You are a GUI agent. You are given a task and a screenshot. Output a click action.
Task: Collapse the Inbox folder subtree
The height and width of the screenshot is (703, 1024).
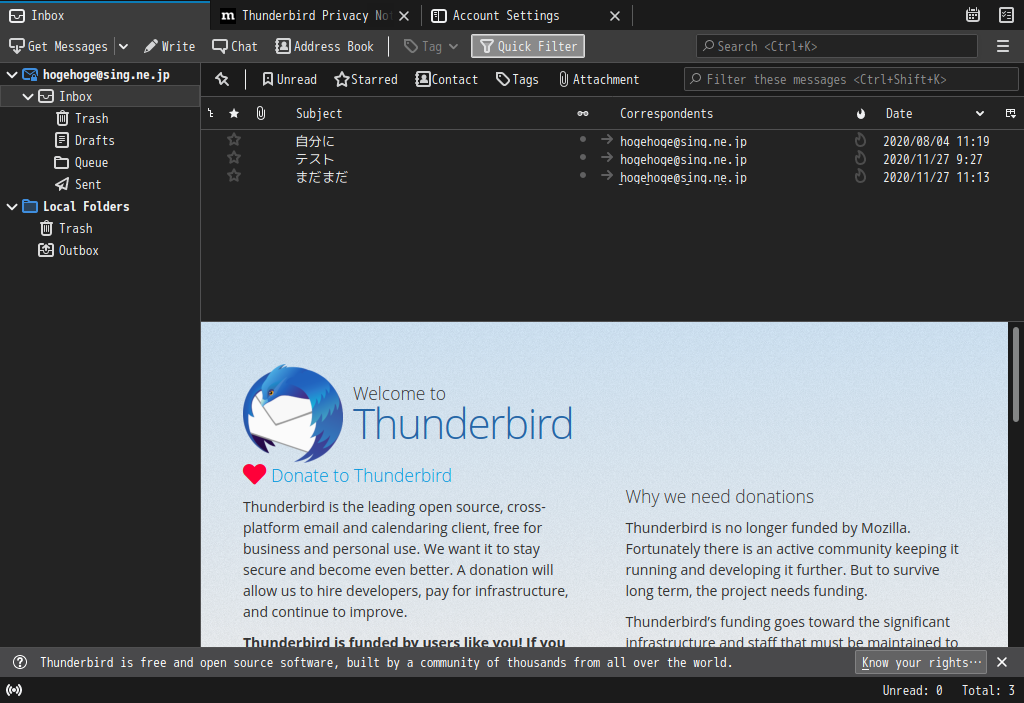pos(27,97)
